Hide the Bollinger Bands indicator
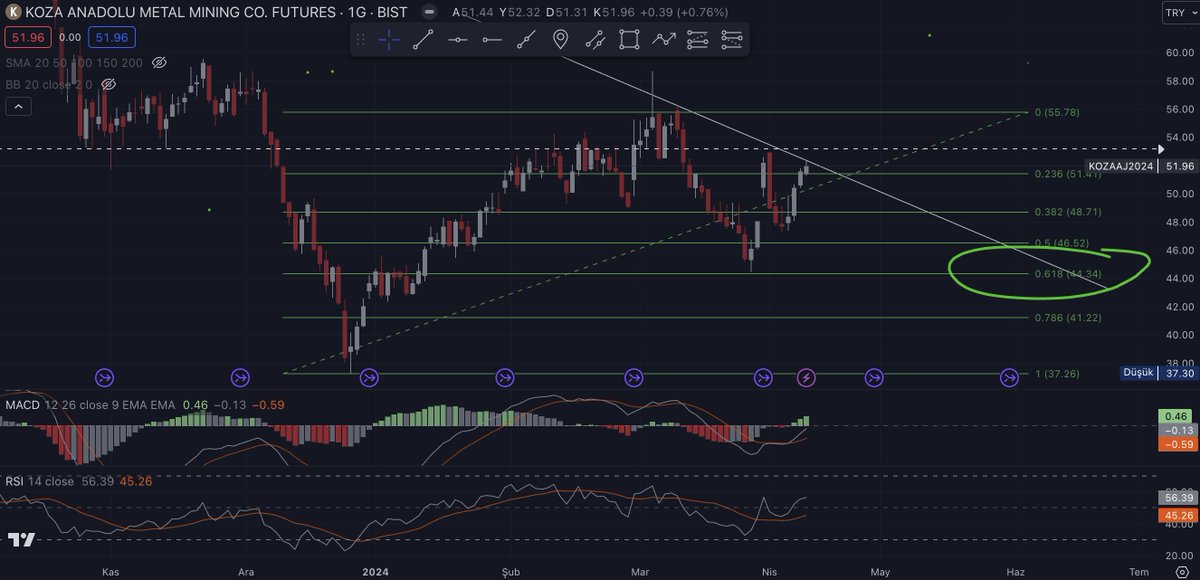 [108, 84]
